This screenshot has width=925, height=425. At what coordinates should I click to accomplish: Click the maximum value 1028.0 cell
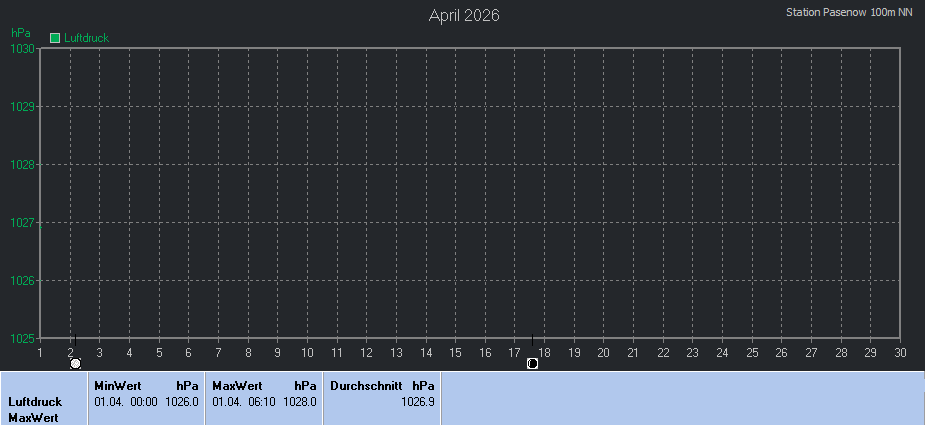coord(300,401)
